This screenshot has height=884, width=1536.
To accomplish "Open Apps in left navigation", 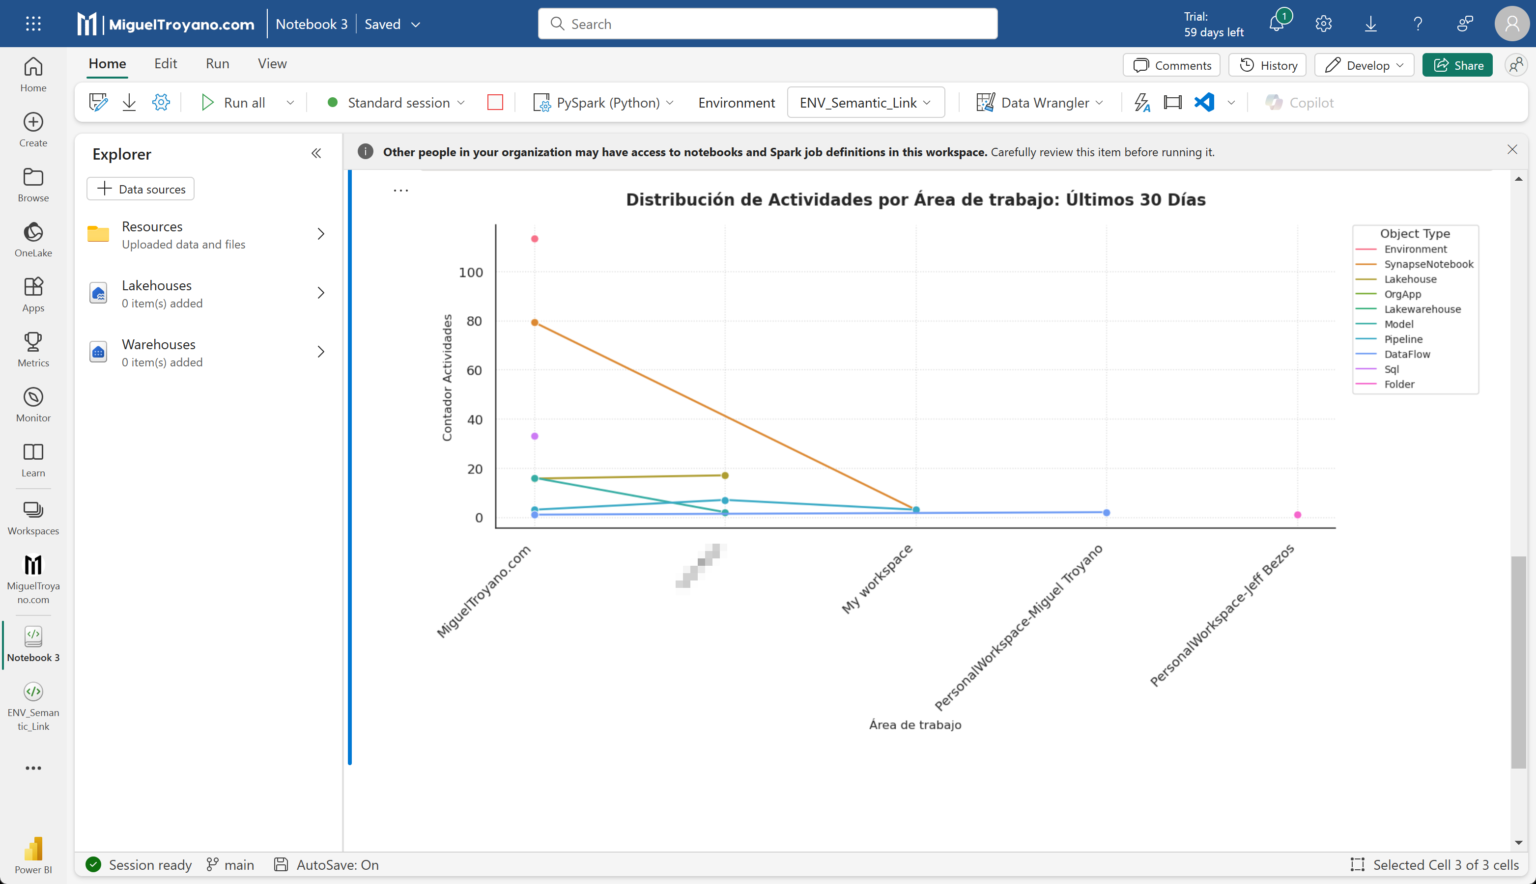I will pos(33,294).
